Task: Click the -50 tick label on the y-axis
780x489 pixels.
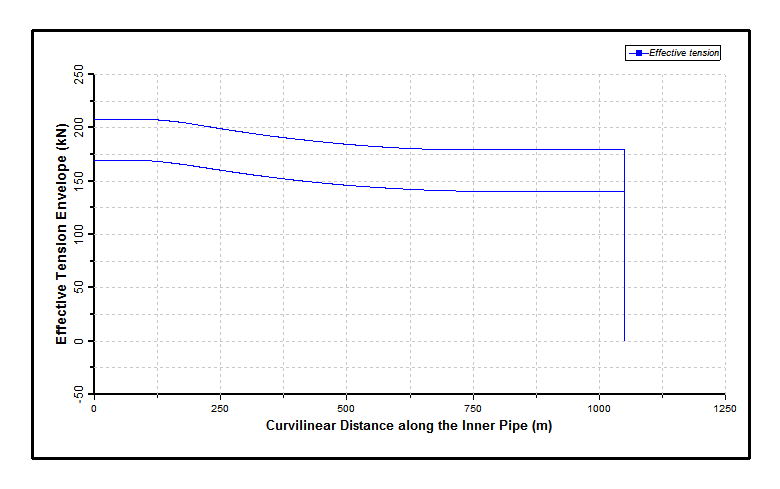Action: tap(80, 393)
